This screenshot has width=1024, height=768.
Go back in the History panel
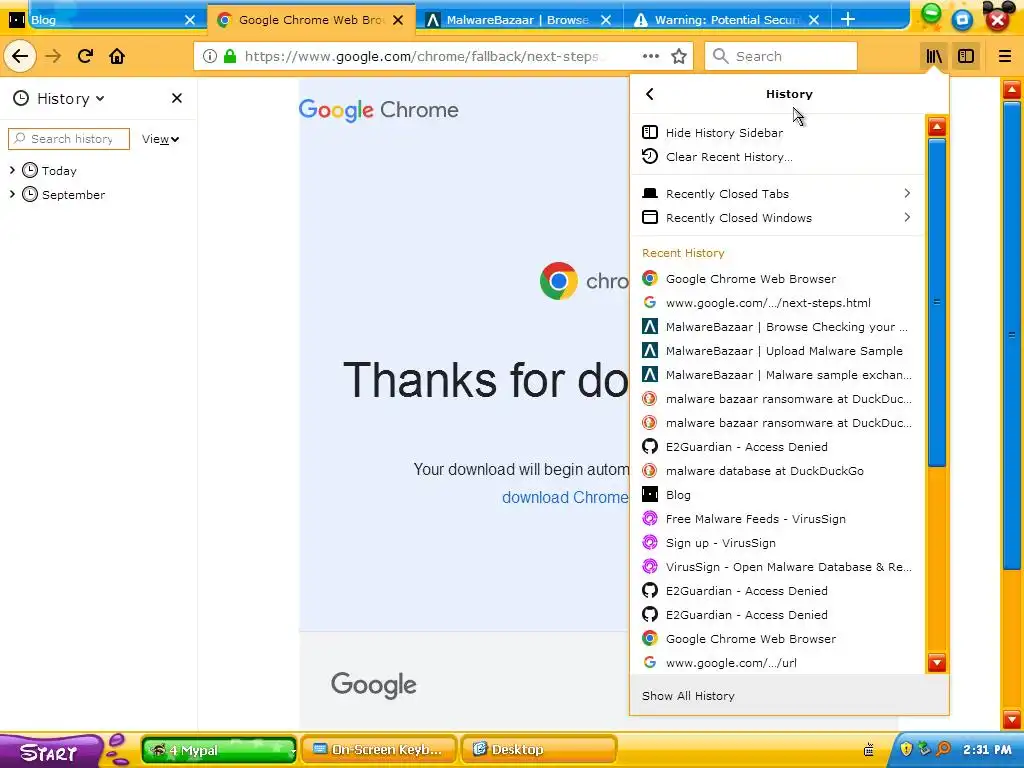pyautogui.click(x=650, y=94)
